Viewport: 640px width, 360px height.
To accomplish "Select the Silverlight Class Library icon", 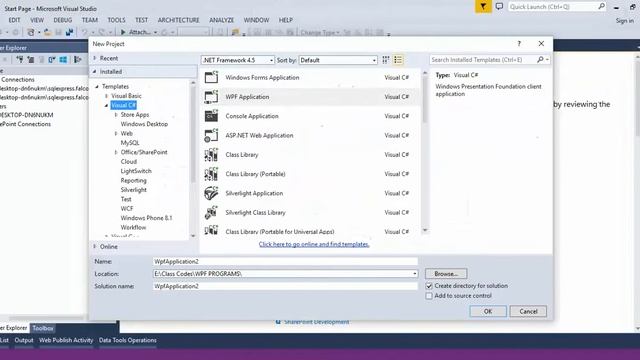I will (x=211, y=212).
